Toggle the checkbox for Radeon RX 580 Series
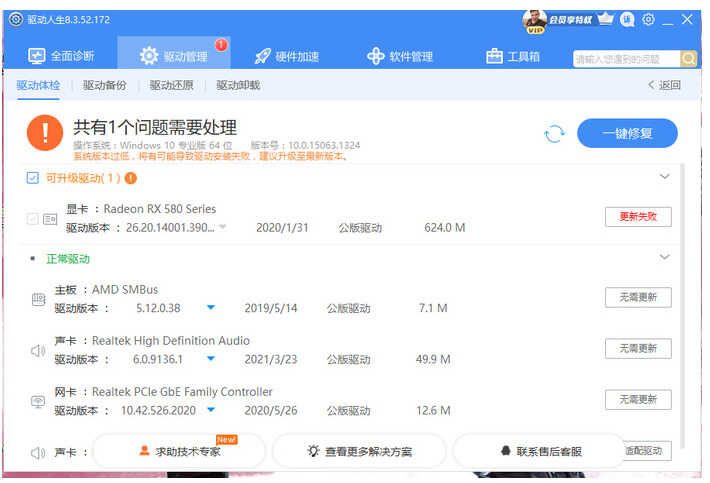The width and height of the screenshot is (710, 483). click(x=32, y=220)
